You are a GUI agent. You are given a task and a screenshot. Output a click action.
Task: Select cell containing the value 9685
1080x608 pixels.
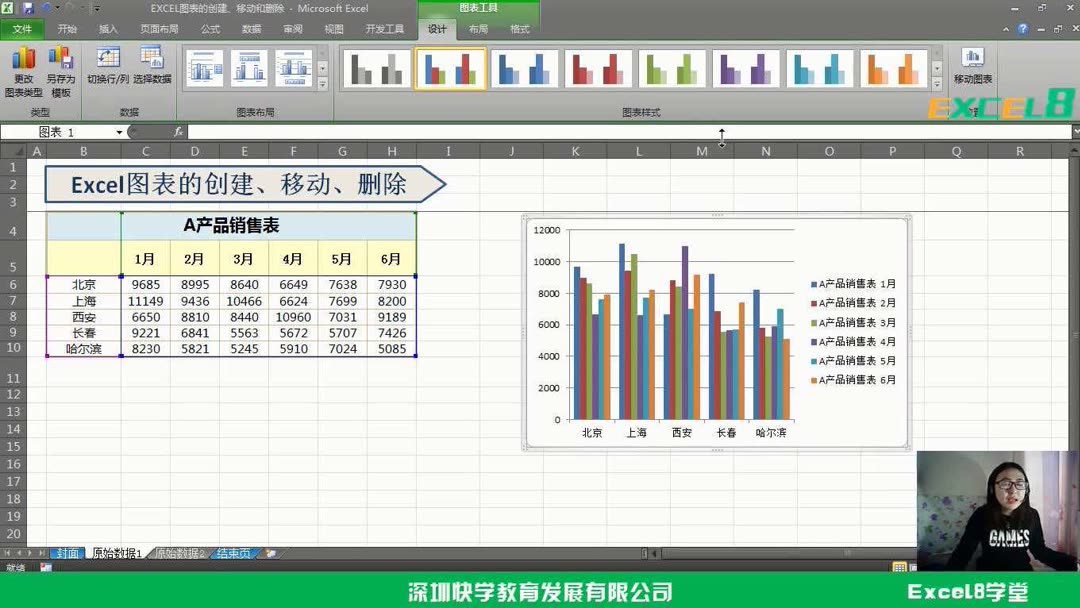pyautogui.click(x=145, y=284)
